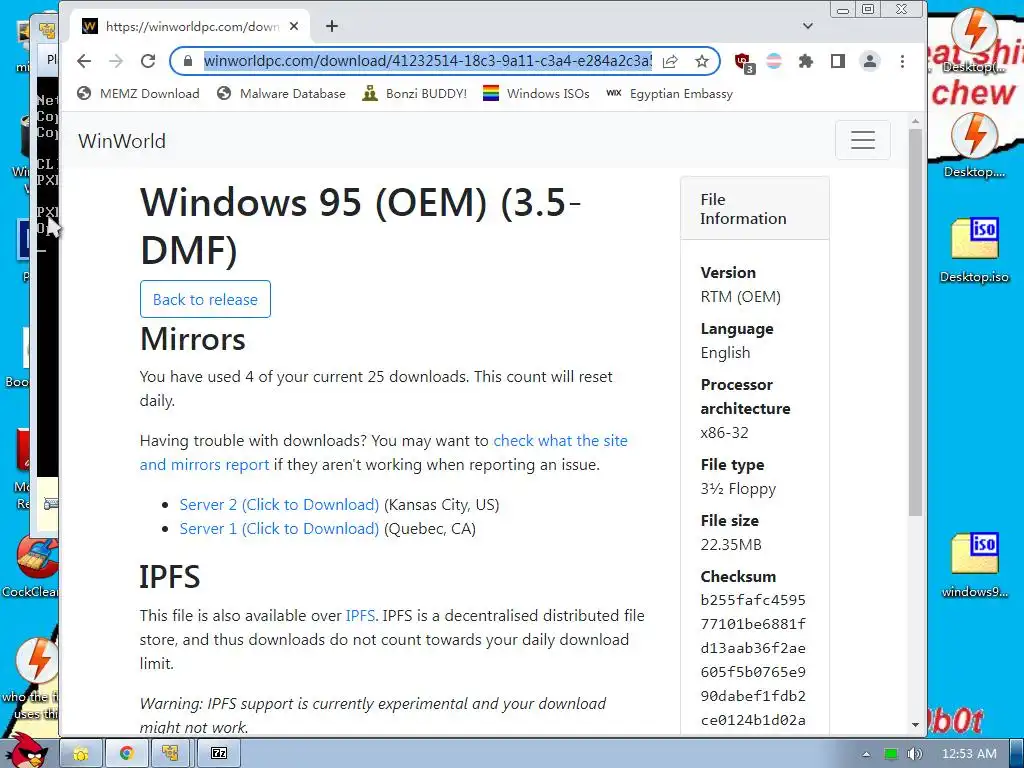Click the 22.35MB file size value

pos(731,545)
